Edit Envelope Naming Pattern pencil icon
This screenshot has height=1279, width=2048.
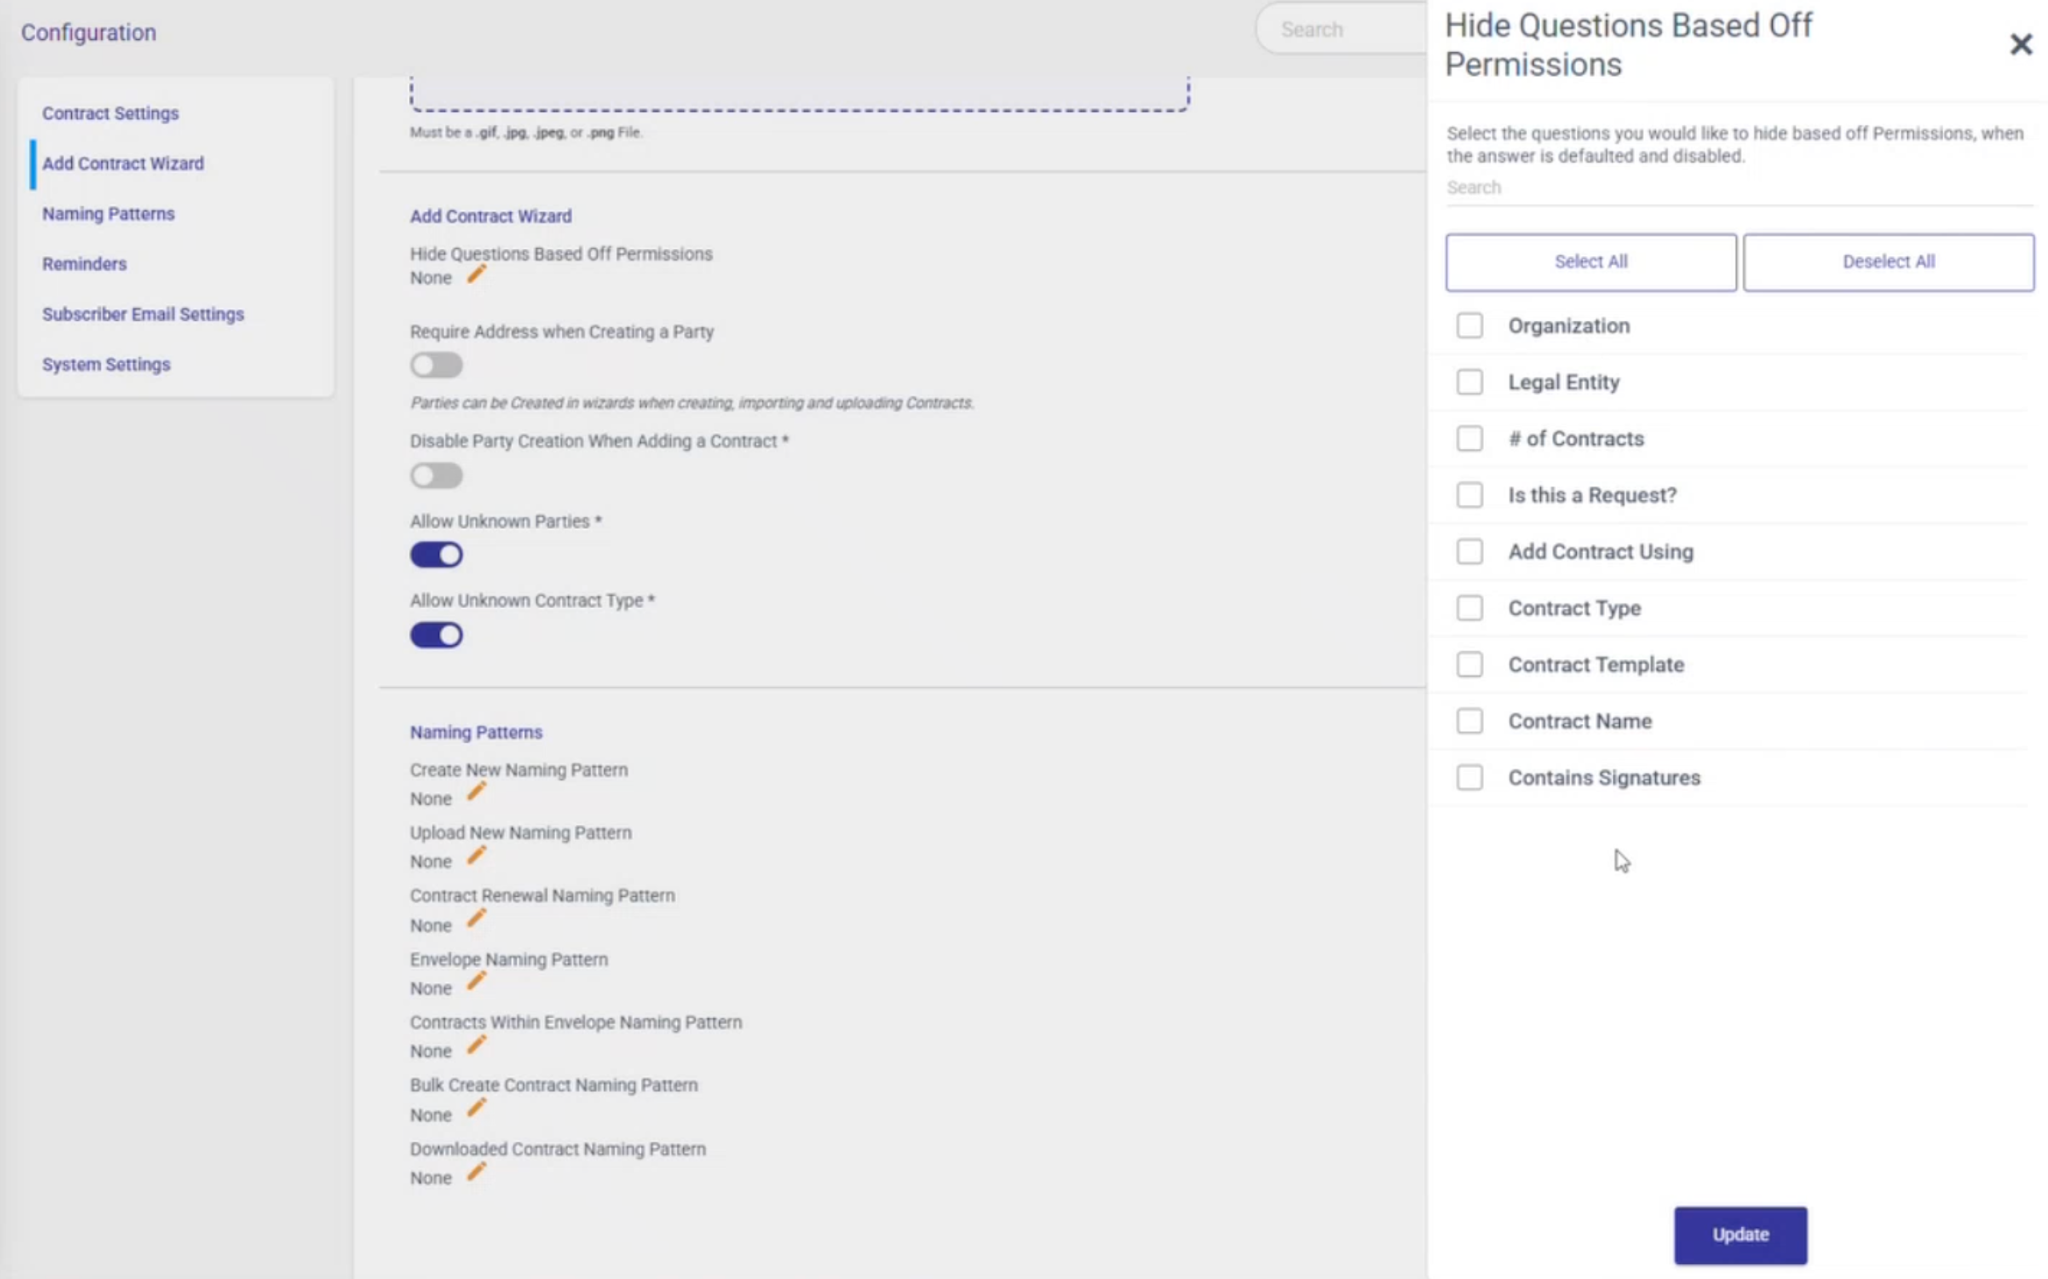(476, 981)
